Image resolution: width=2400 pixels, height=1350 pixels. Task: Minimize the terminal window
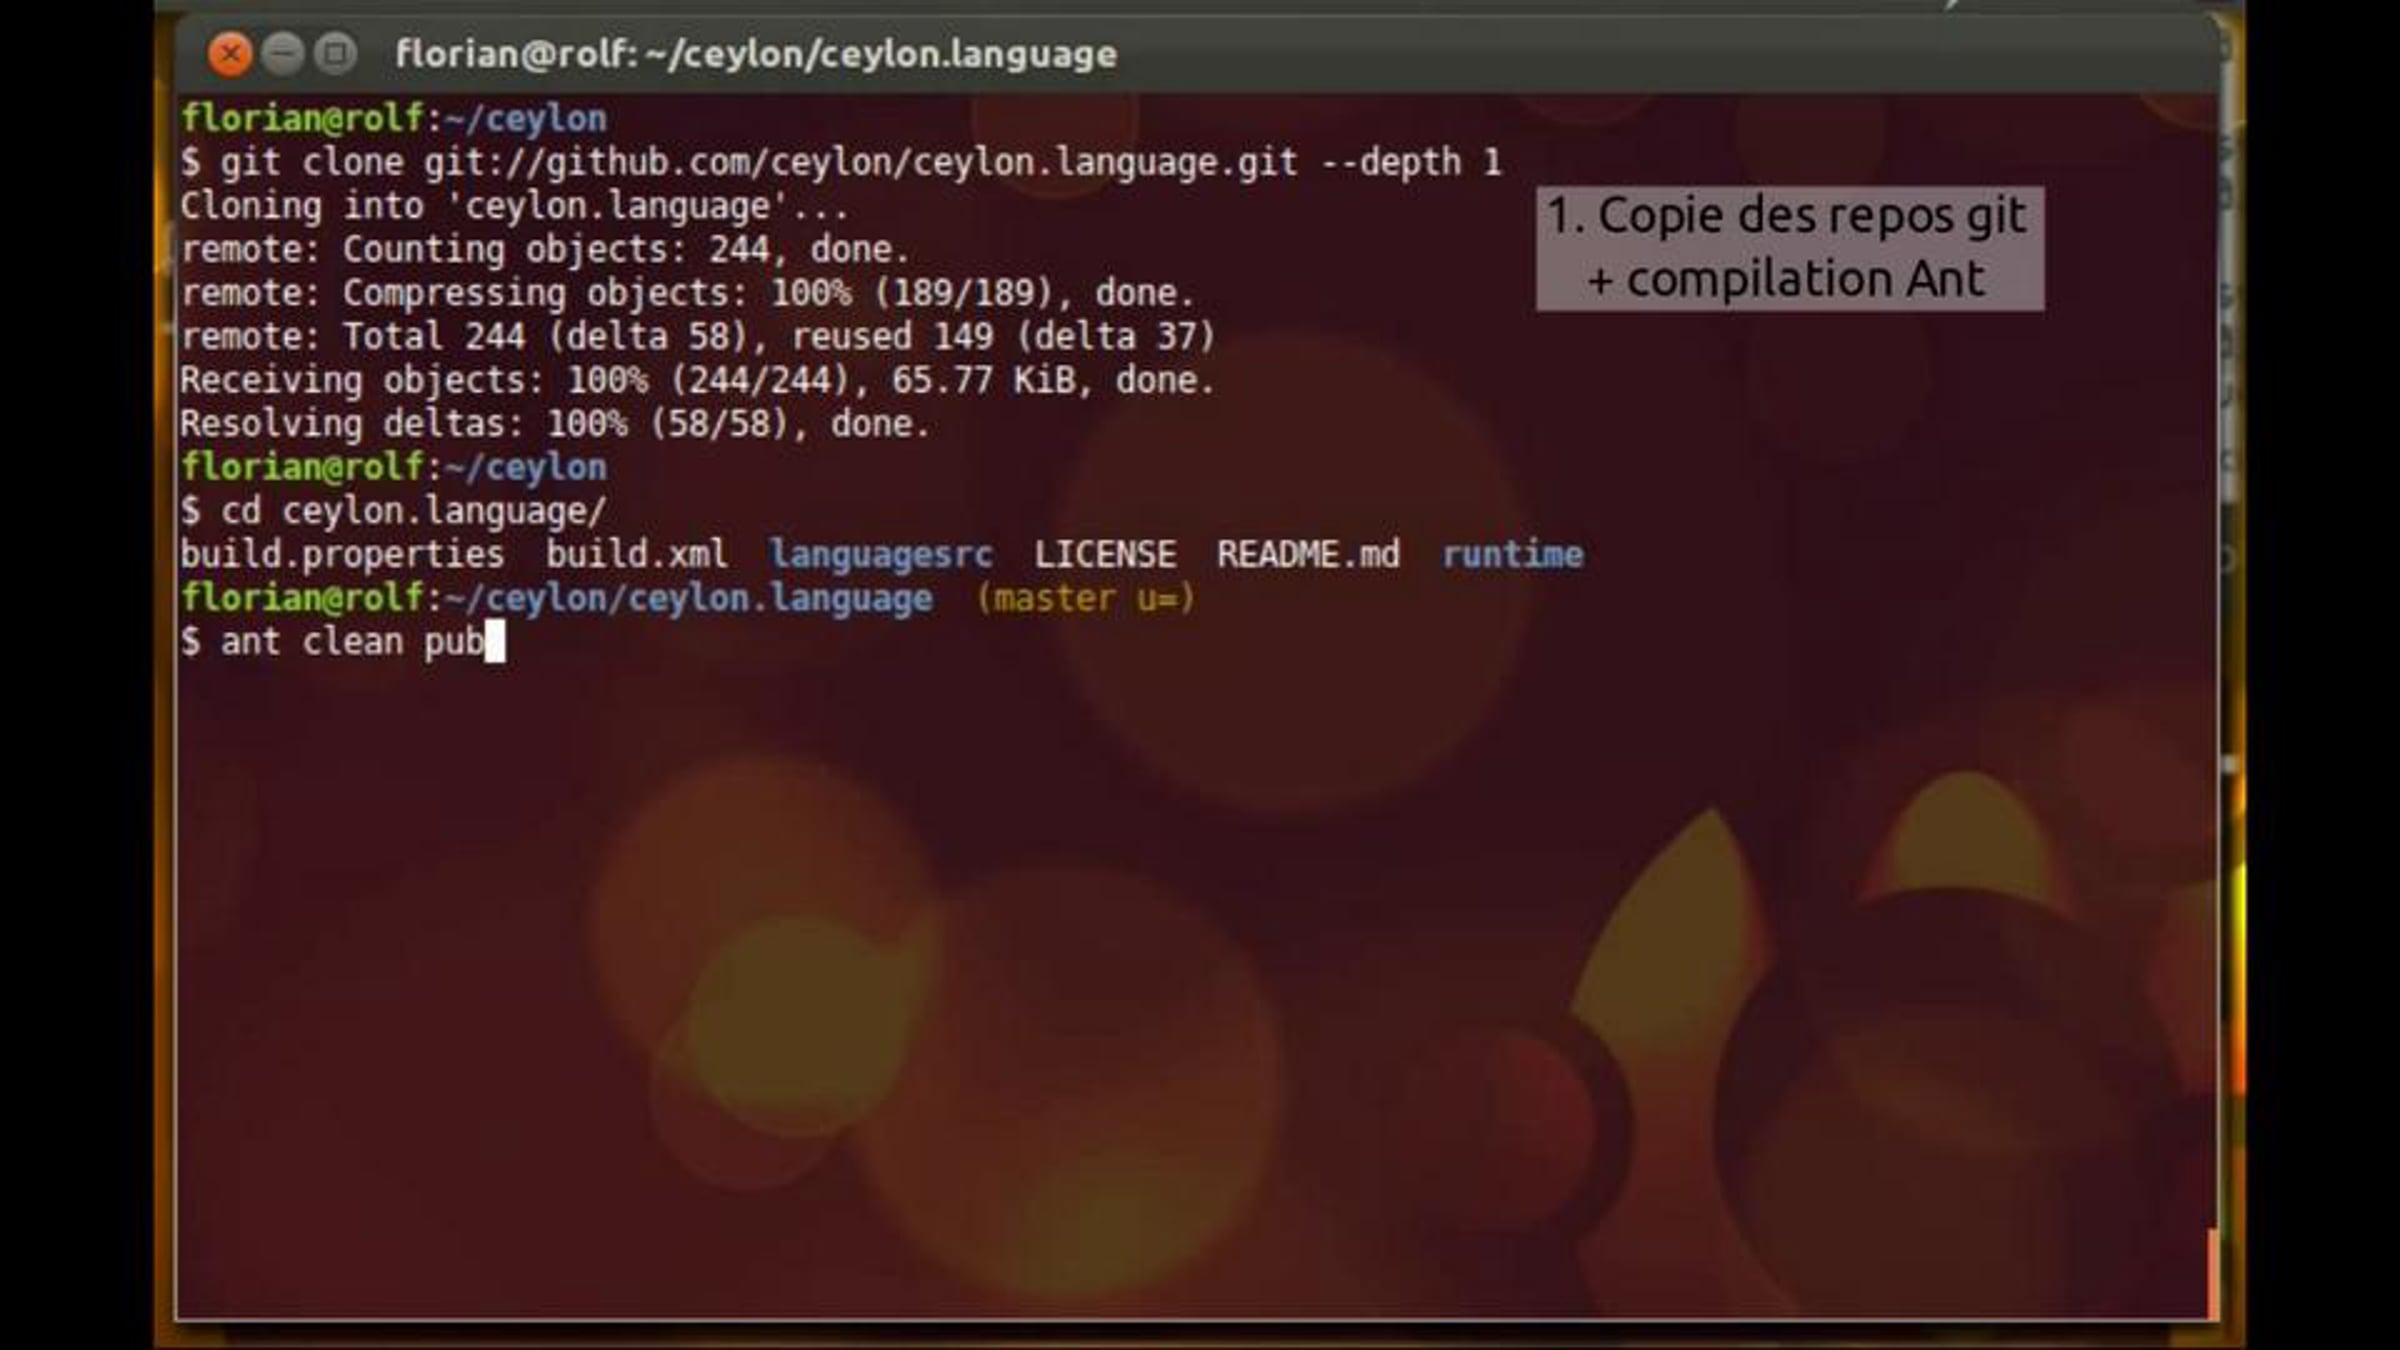(283, 53)
